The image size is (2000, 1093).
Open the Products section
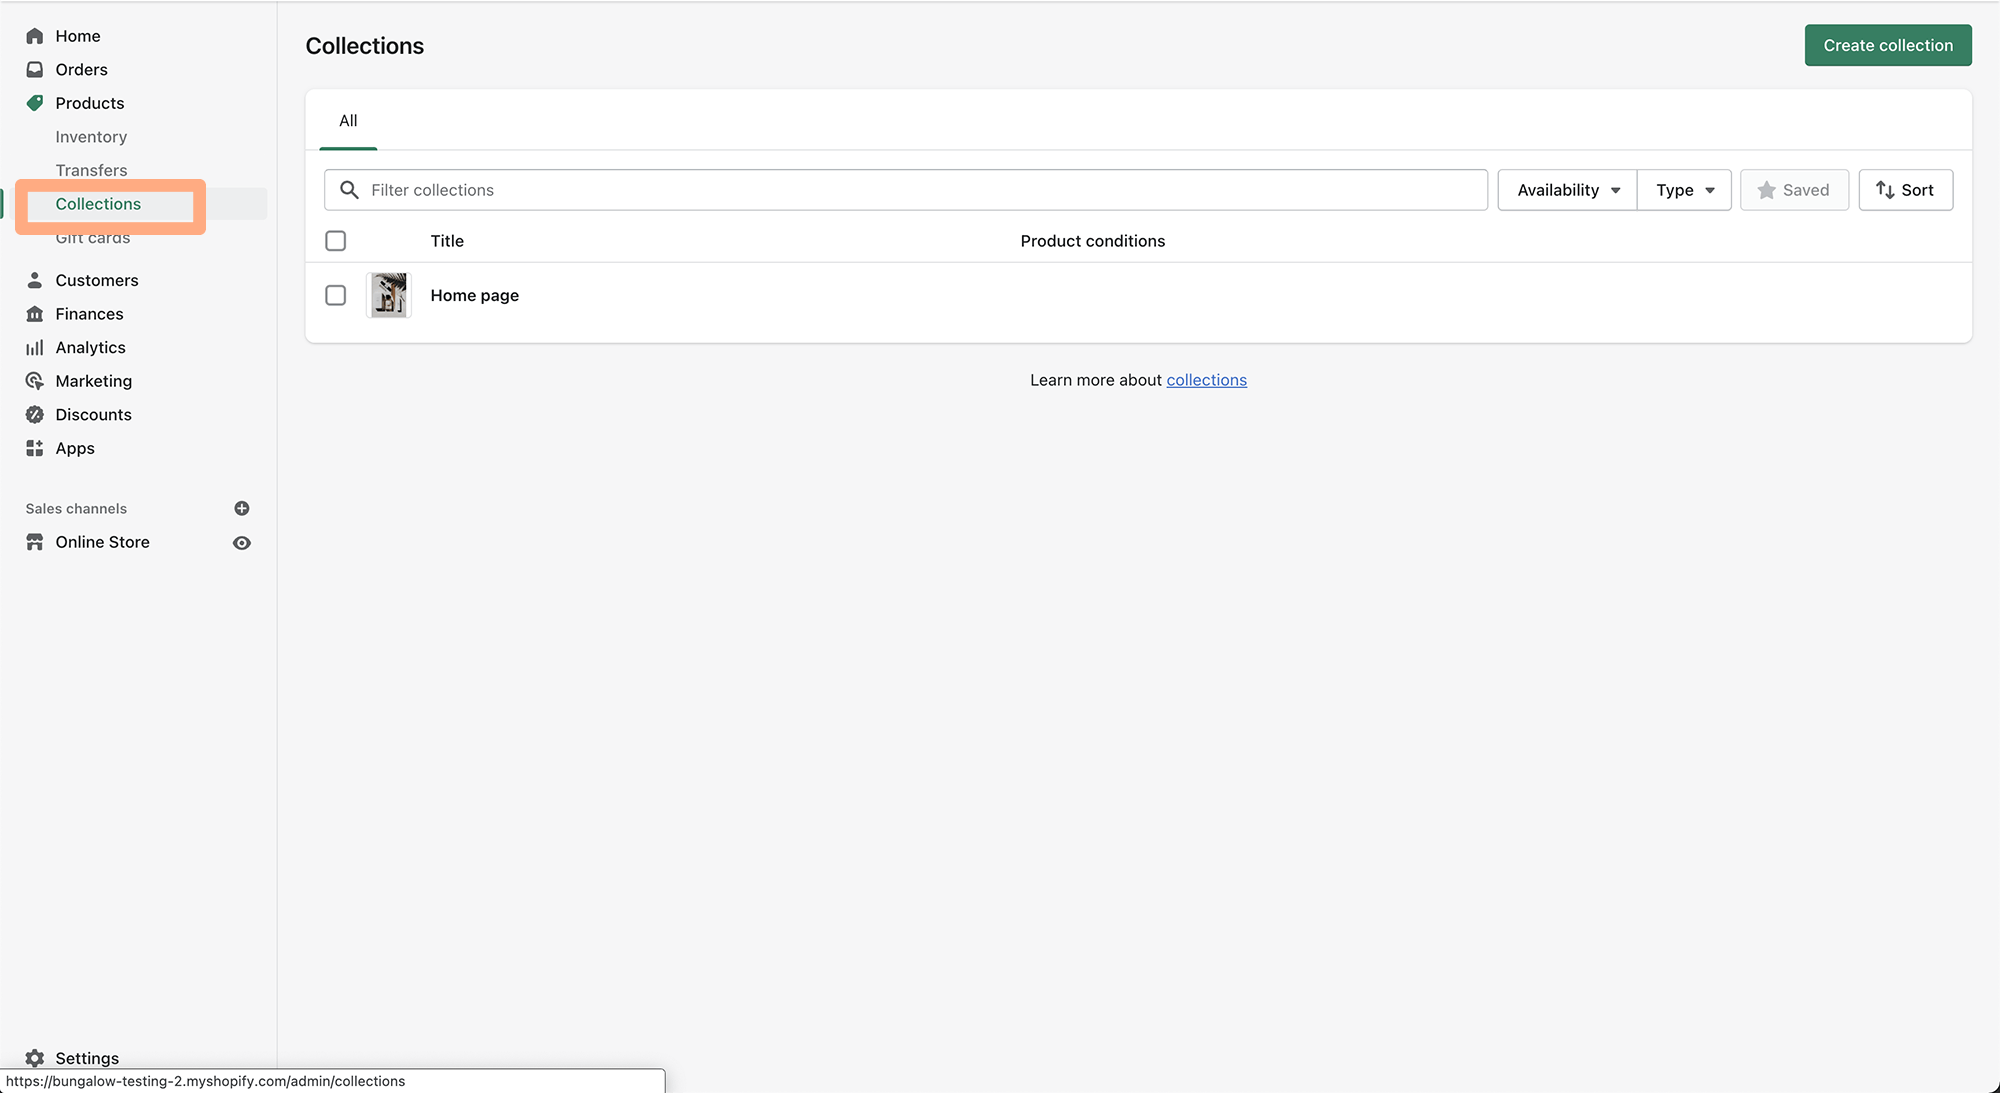(x=90, y=103)
